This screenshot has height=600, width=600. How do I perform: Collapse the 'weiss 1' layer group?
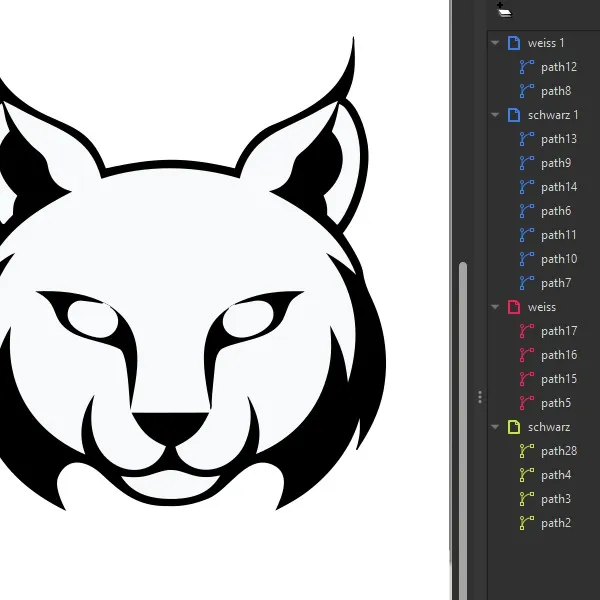coord(495,43)
